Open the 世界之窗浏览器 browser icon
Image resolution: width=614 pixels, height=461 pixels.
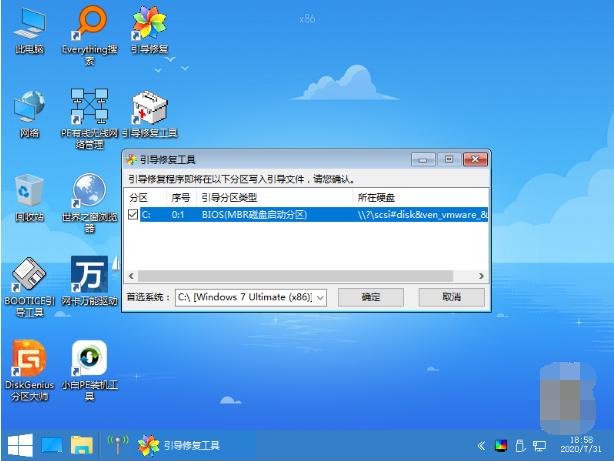pyautogui.click(x=90, y=190)
